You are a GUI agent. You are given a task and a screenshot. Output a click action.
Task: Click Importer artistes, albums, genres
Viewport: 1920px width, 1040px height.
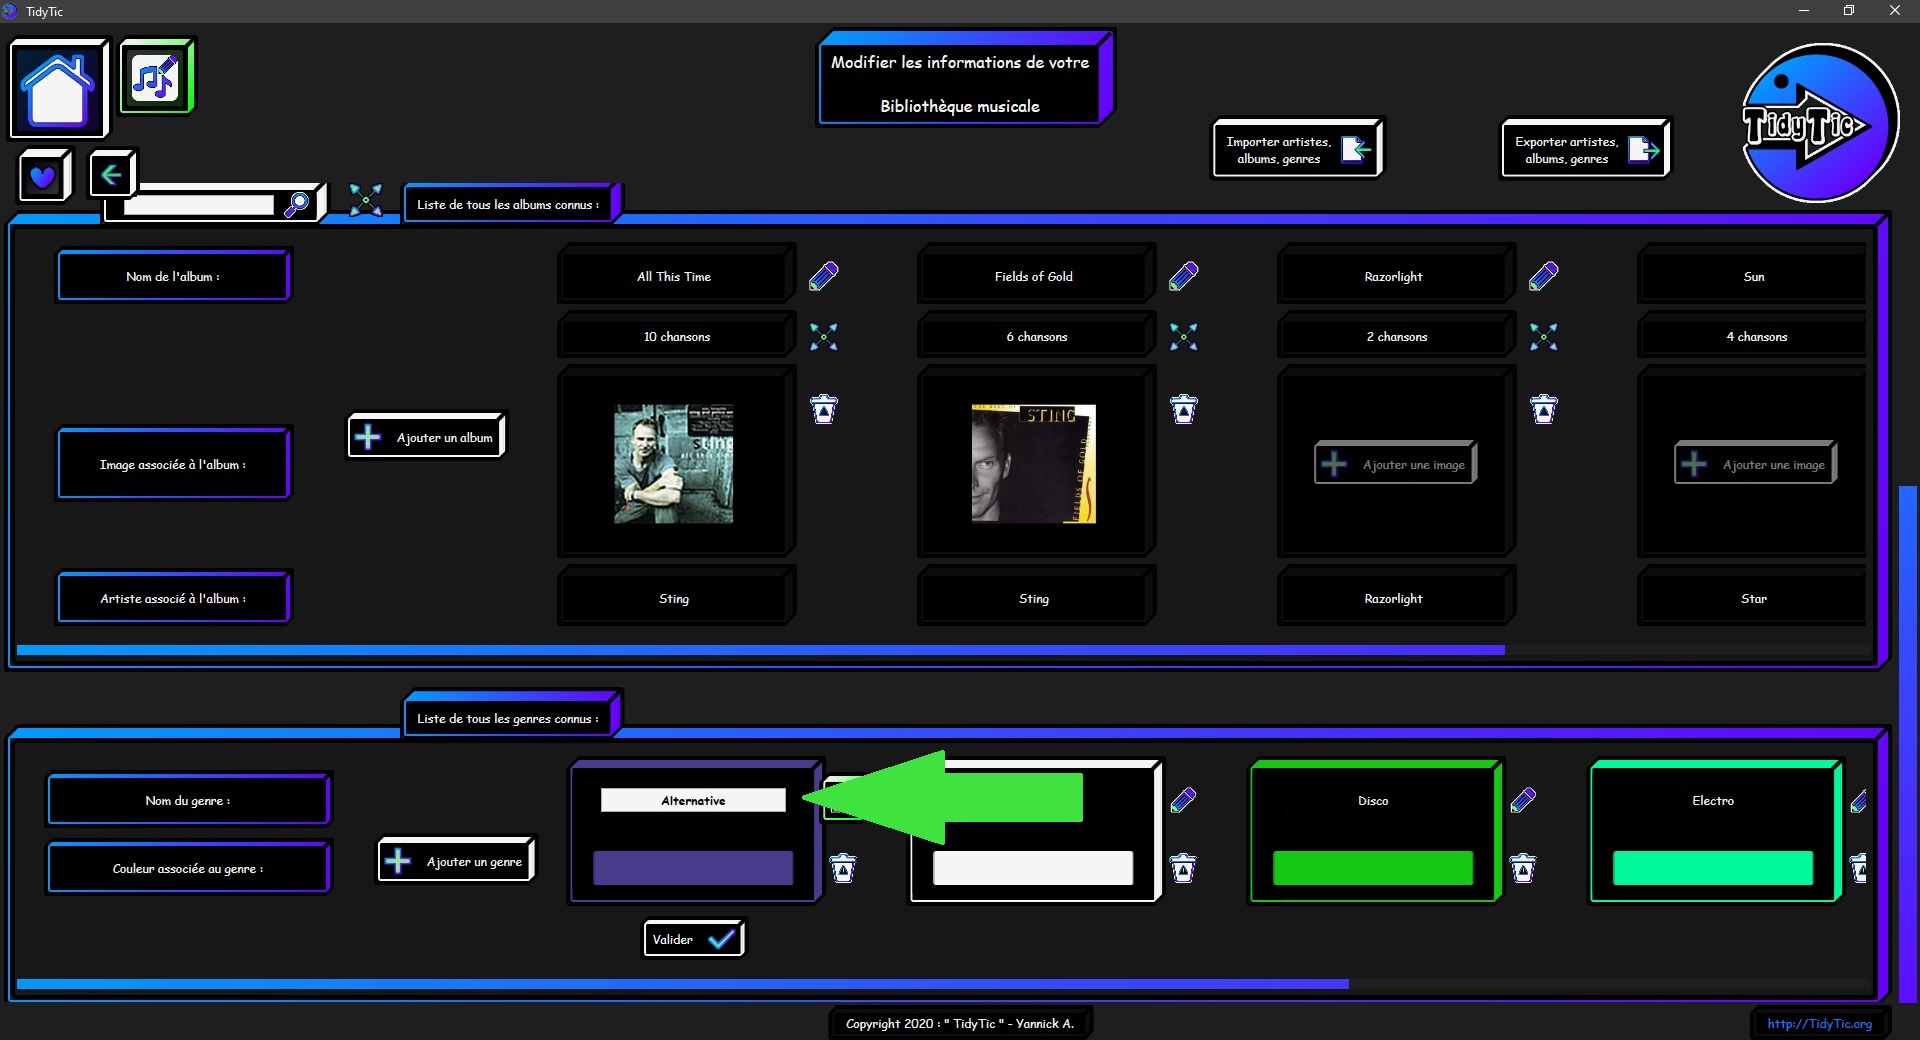click(1297, 150)
